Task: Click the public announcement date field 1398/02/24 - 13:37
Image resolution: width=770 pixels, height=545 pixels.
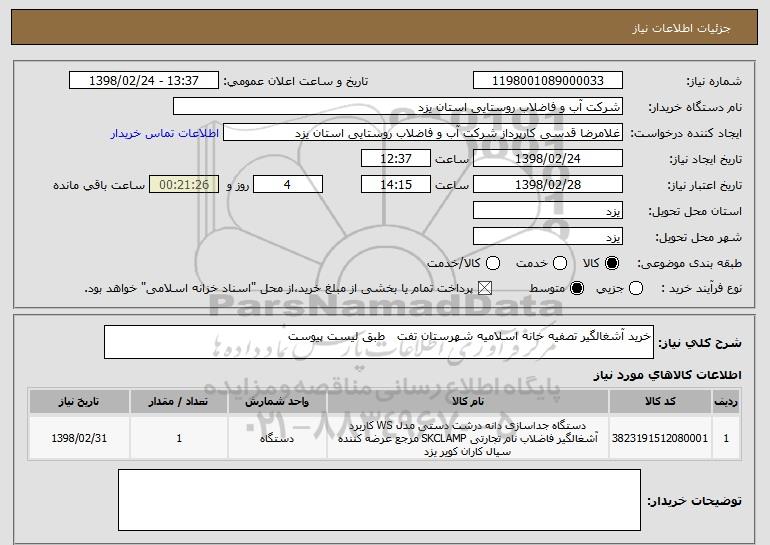Action: (x=144, y=81)
